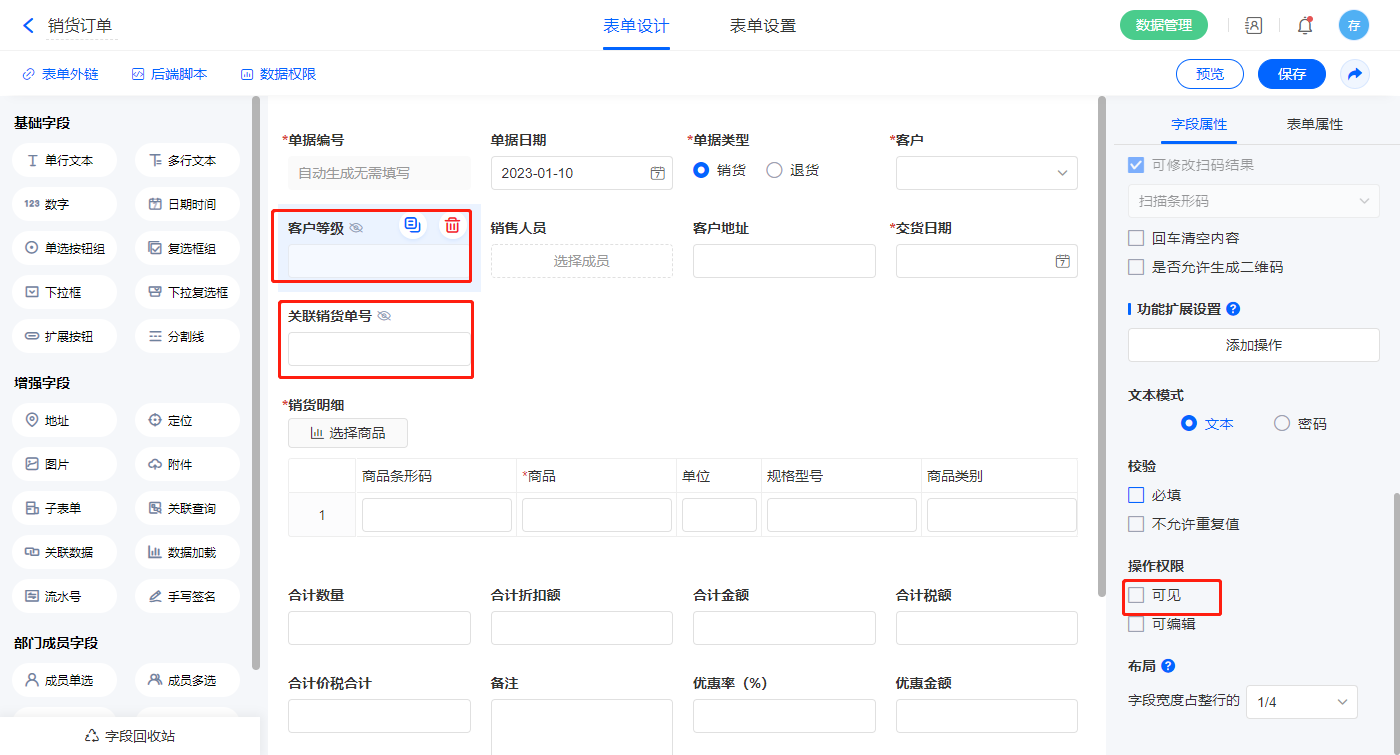Click the help icon next to 布局
The height and width of the screenshot is (755, 1400).
click(x=1168, y=666)
